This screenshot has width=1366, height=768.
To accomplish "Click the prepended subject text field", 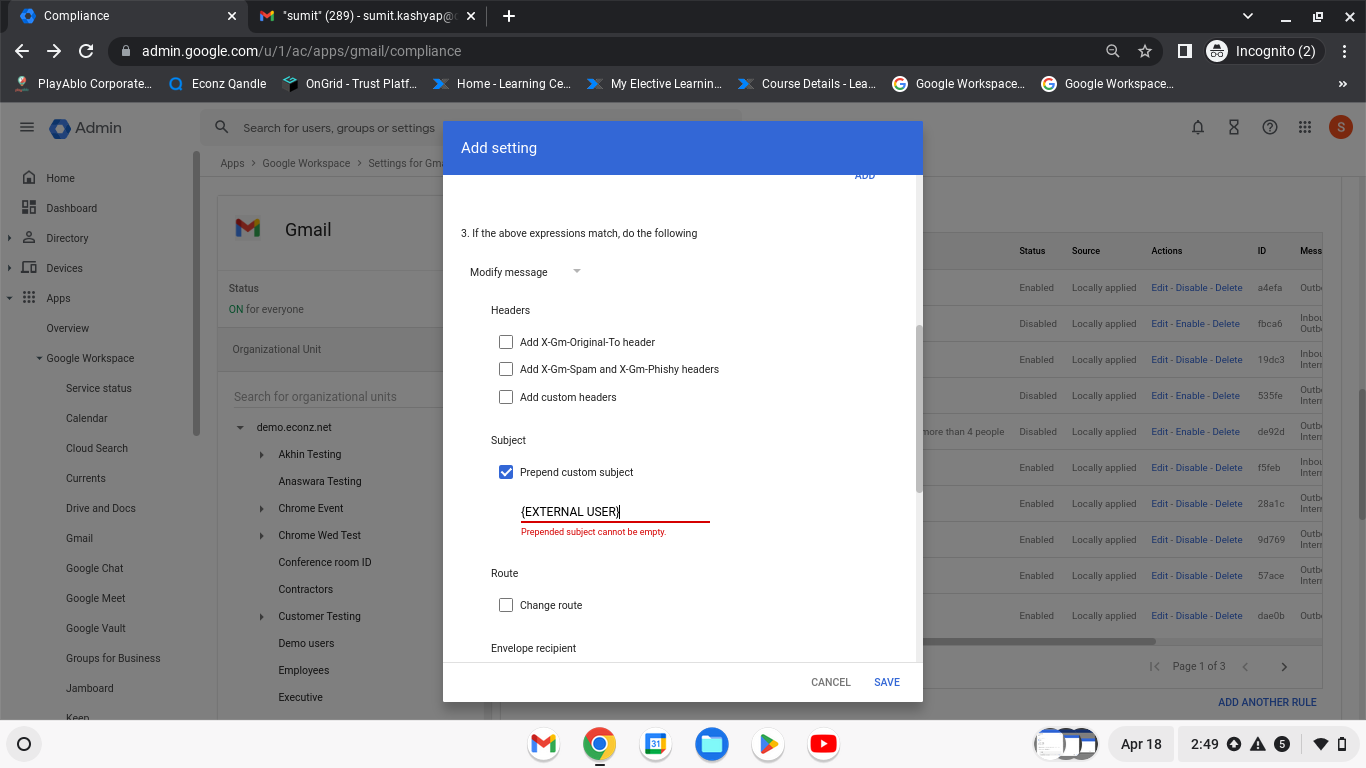I will point(615,512).
